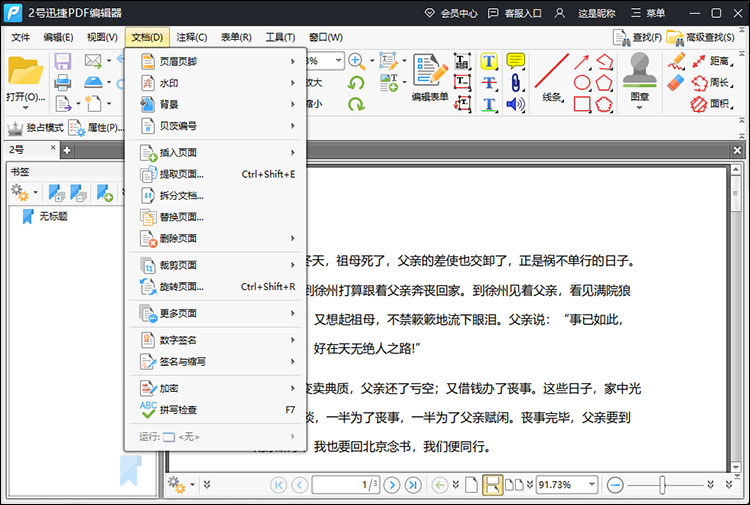
Task: Click the zoom-out minus button by slider
Action: click(615, 485)
